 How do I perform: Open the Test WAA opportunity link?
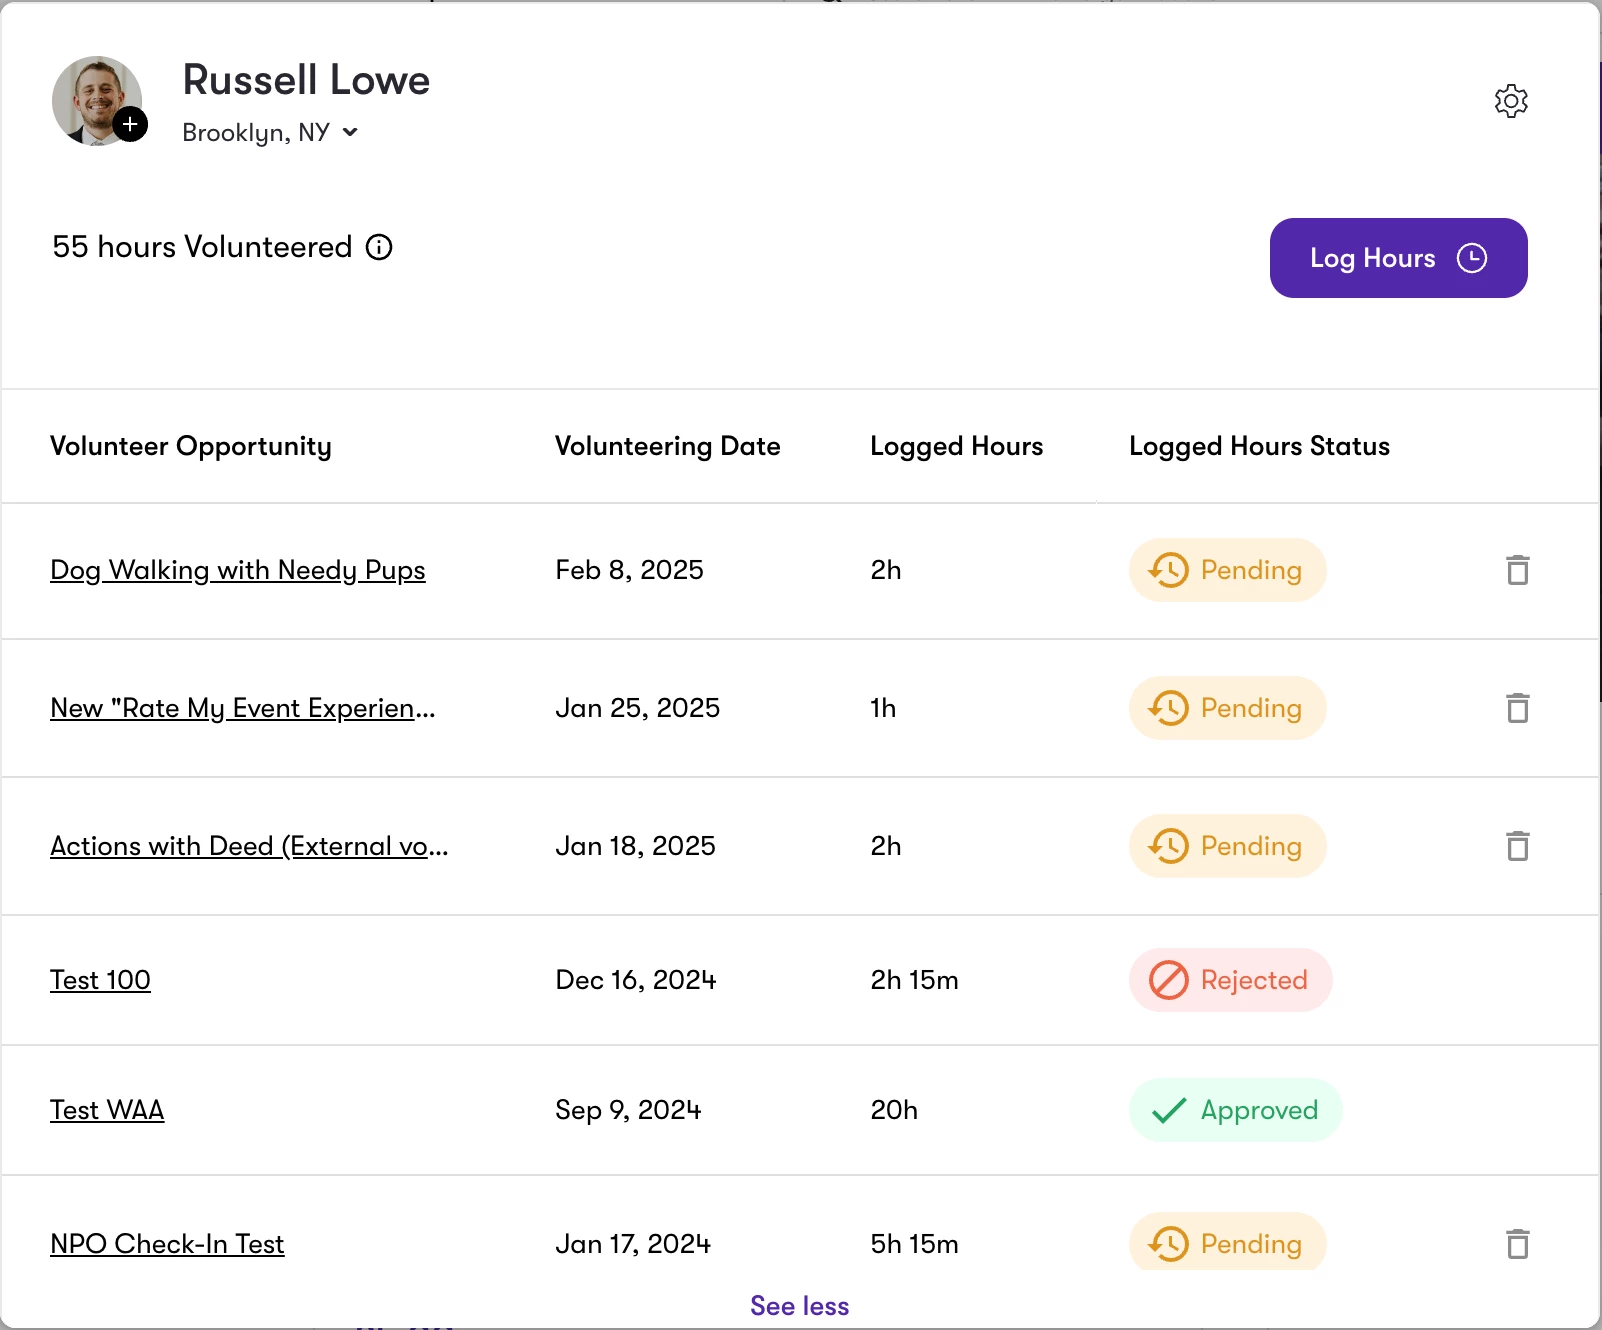(x=107, y=1110)
